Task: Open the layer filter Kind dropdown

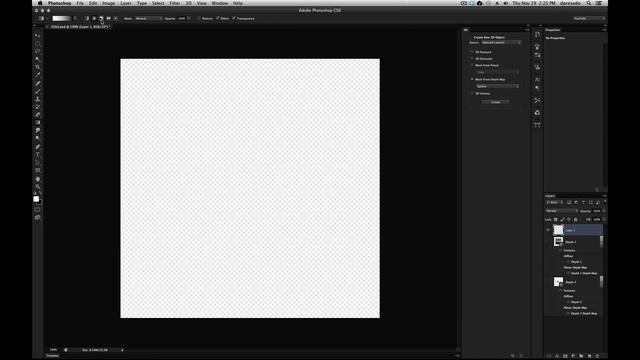Action: 555,202
